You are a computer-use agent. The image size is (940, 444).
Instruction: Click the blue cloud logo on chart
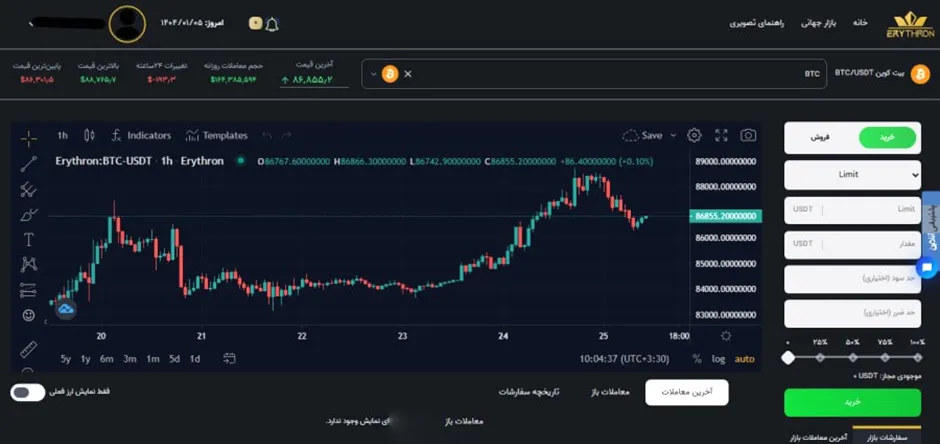coord(66,309)
